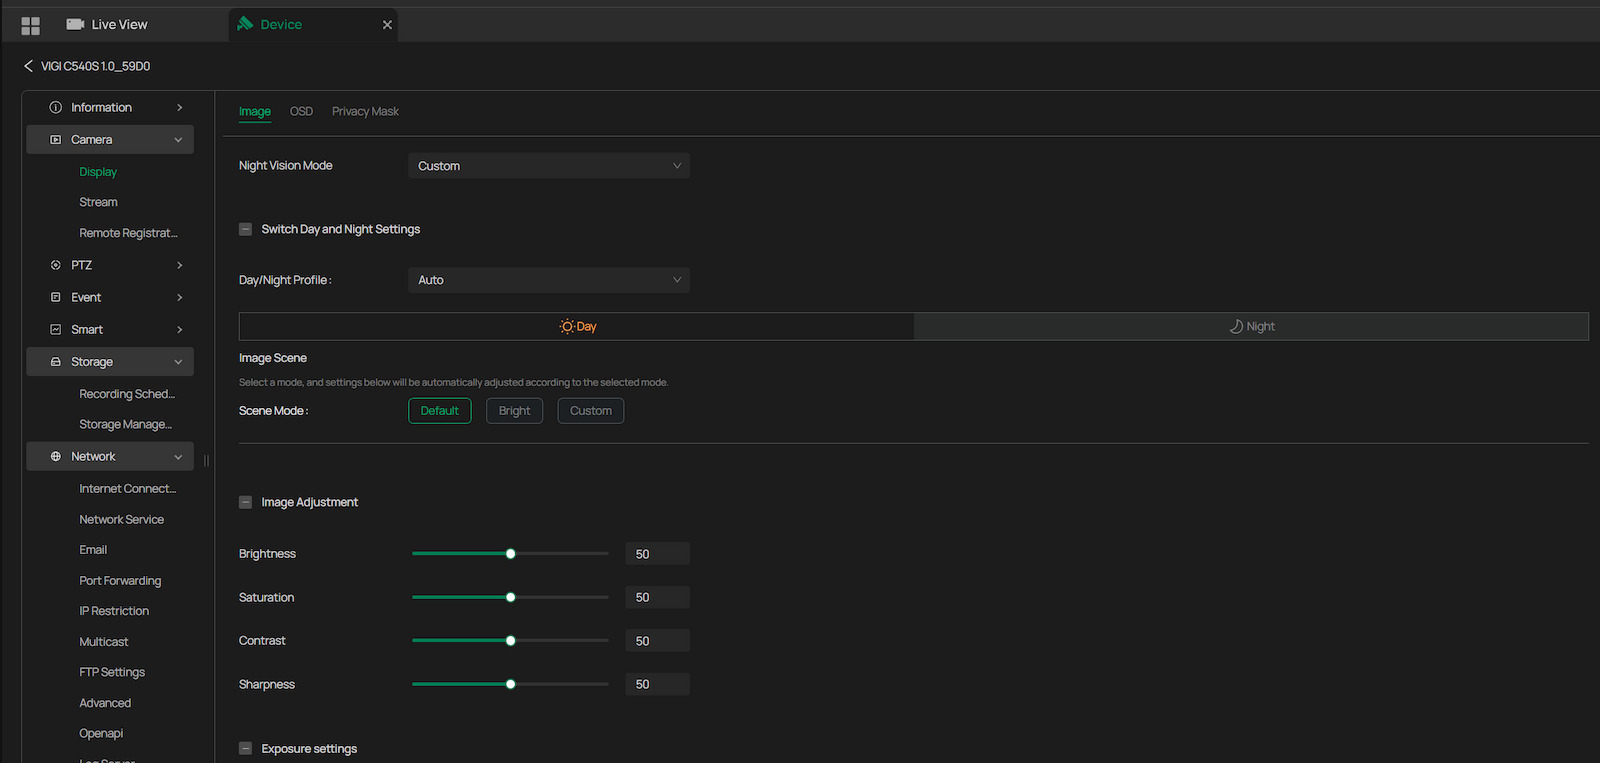Collapse the Camera menu chevron

coord(178,140)
